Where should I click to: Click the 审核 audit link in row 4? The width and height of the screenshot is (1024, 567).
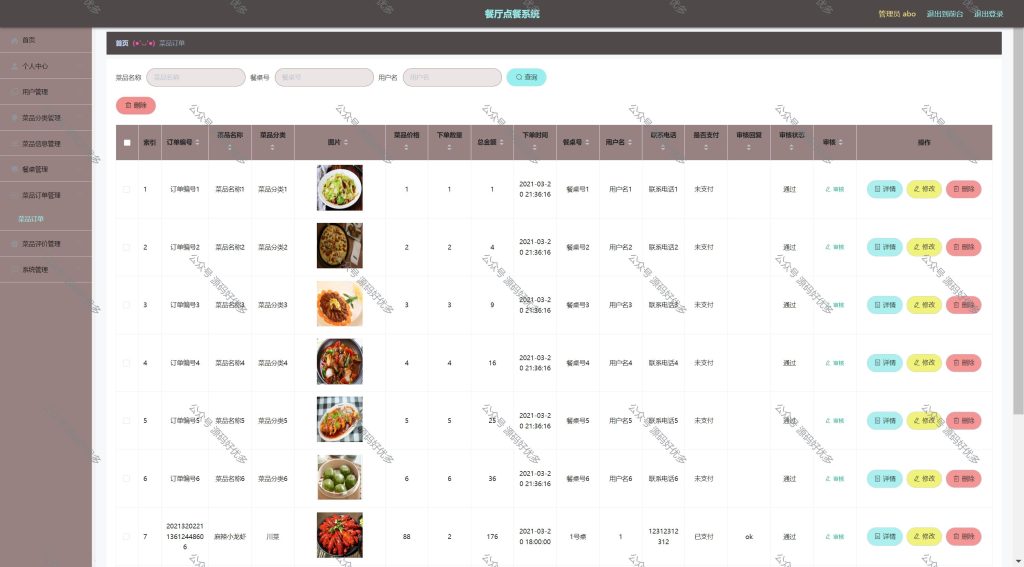point(835,363)
